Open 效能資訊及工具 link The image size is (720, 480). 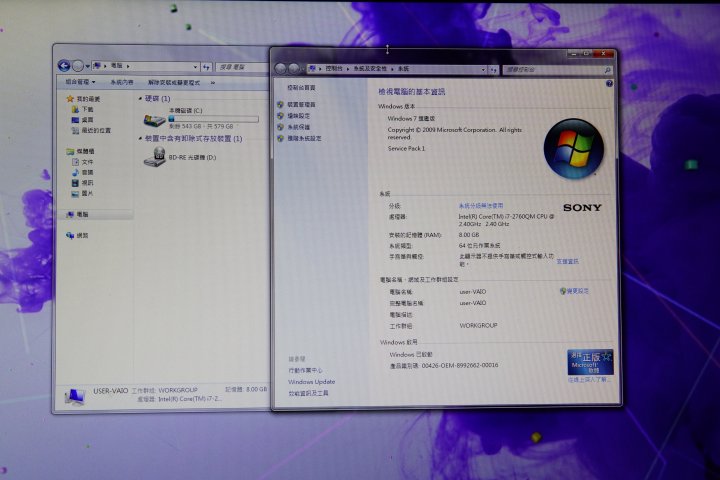pos(308,393)
